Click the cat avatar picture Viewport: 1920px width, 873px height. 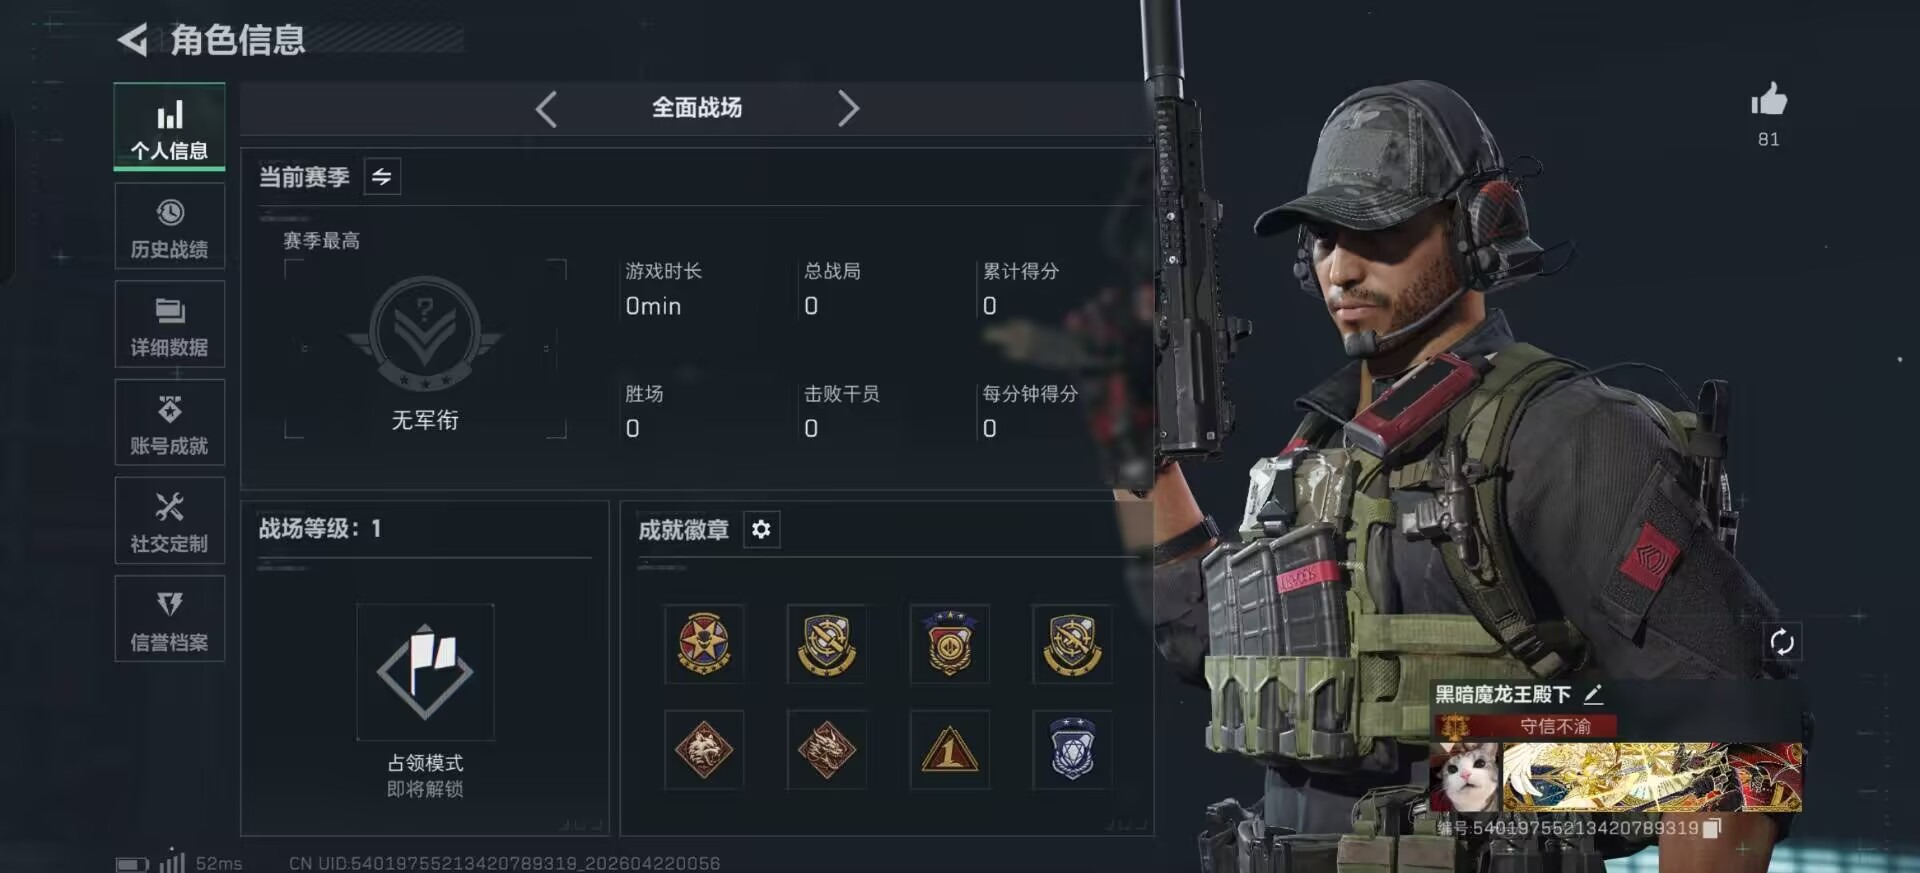(1466, 777)
